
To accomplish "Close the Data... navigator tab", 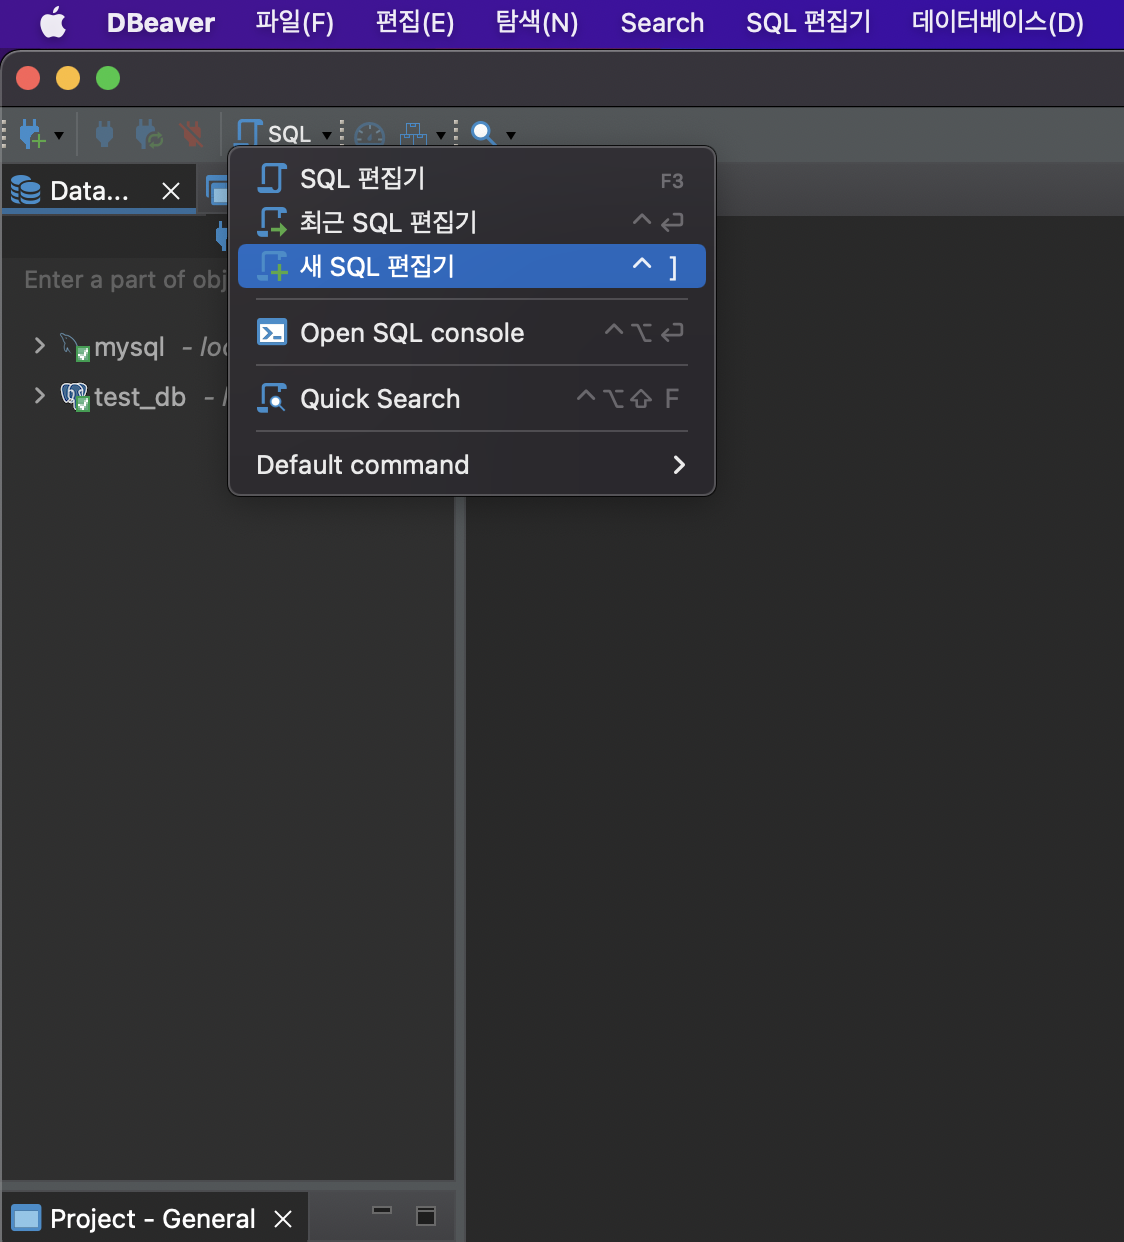I will tap(171, 191).
